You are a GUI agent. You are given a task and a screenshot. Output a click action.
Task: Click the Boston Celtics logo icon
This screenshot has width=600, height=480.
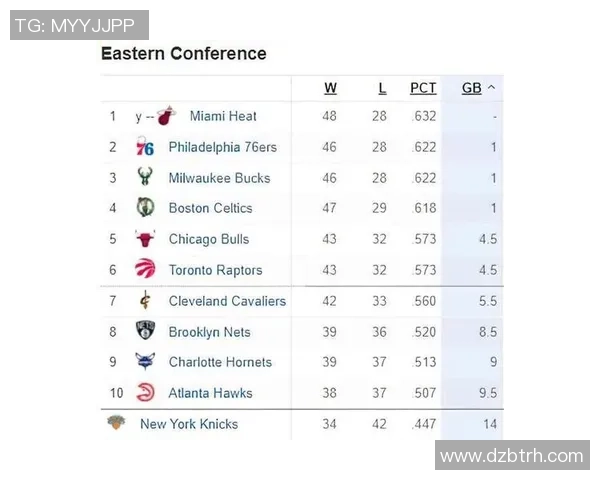click(x=145, y=208)
